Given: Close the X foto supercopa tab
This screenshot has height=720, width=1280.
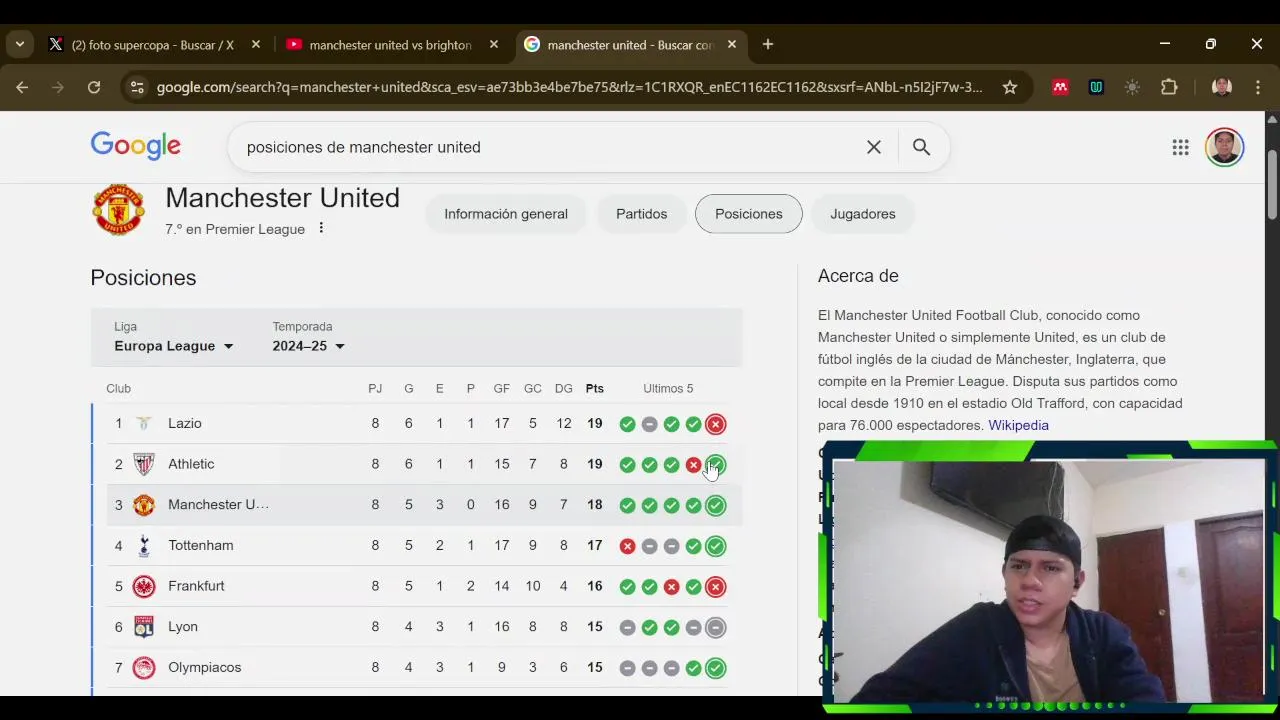Looking at the screenshot, I should click(255, 45).
